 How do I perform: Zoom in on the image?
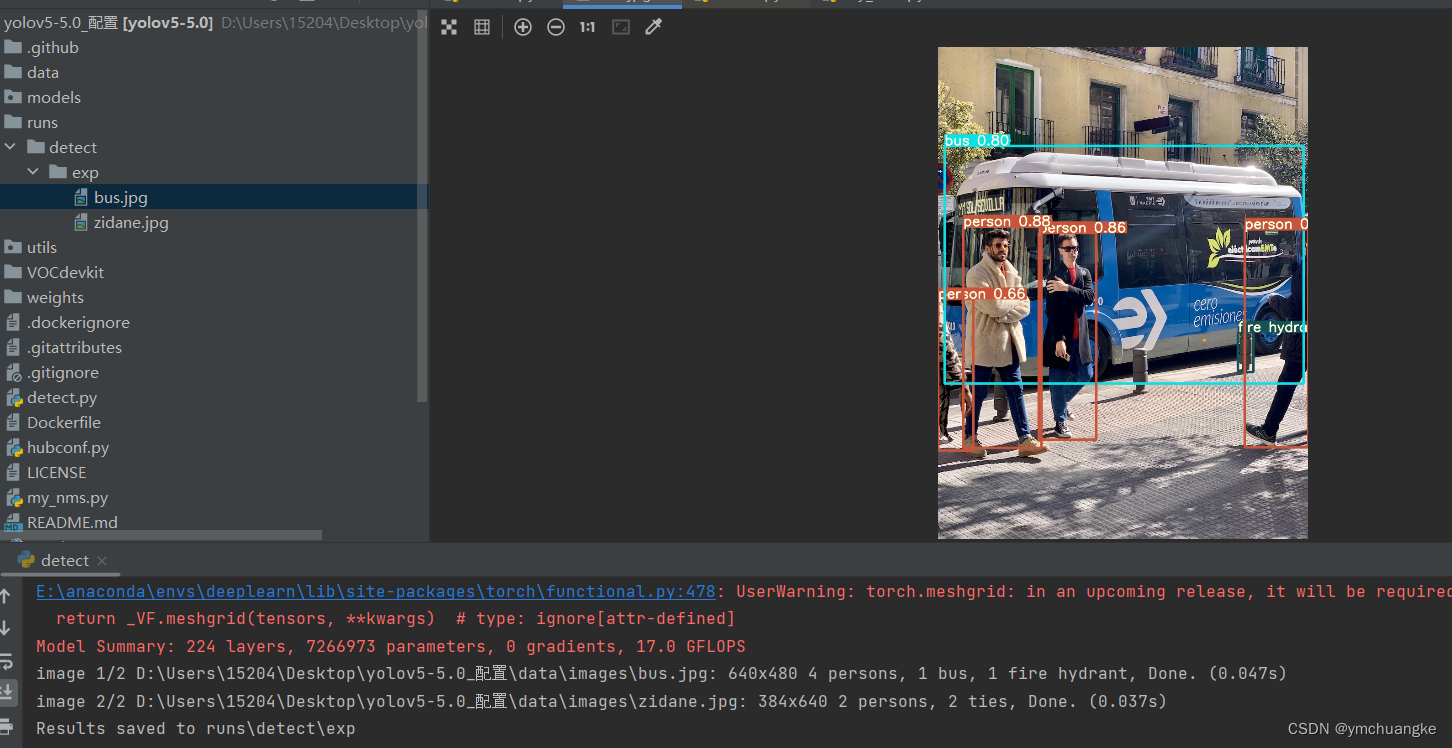click(x=523, y=27)
